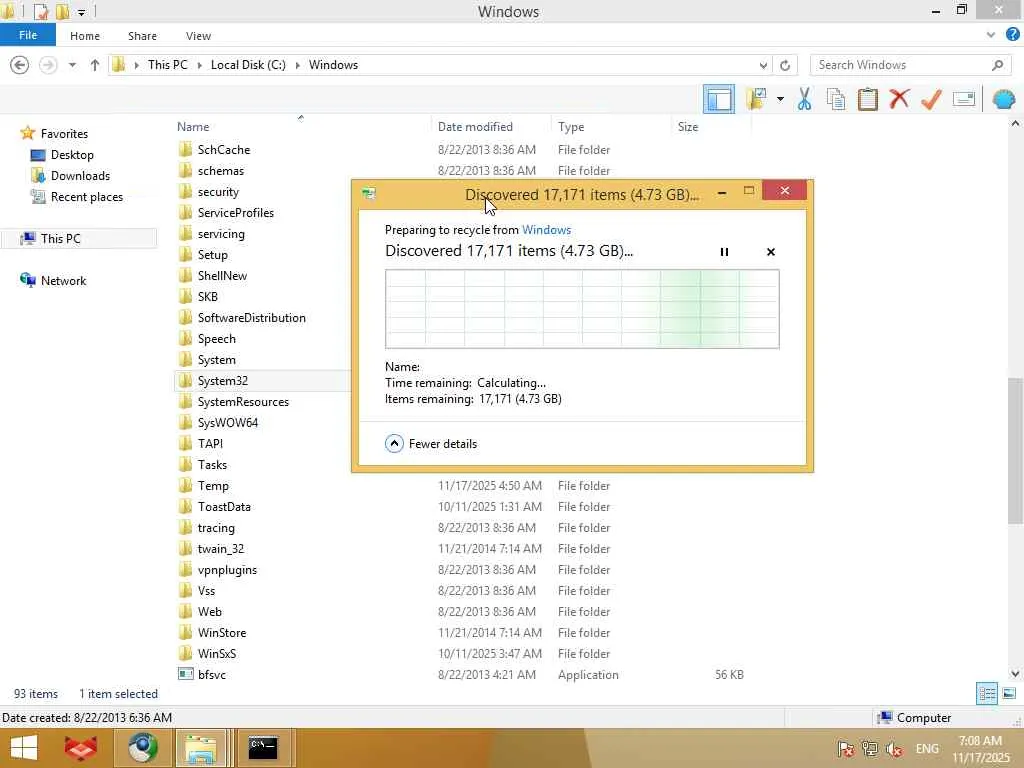This screenshot has width=1024, height=768.
Task: Select the Temp folder
Action: coord(213,486)
